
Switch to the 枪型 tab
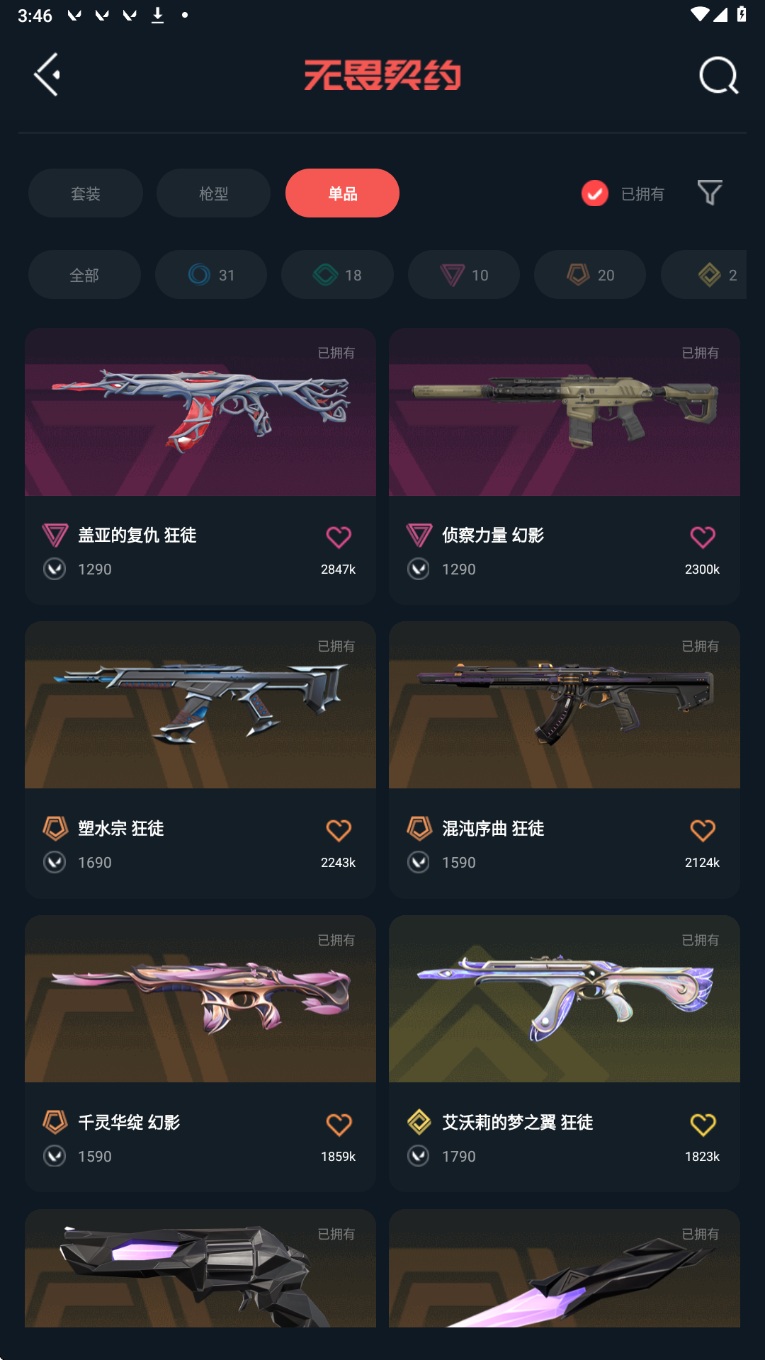point(213,193)
